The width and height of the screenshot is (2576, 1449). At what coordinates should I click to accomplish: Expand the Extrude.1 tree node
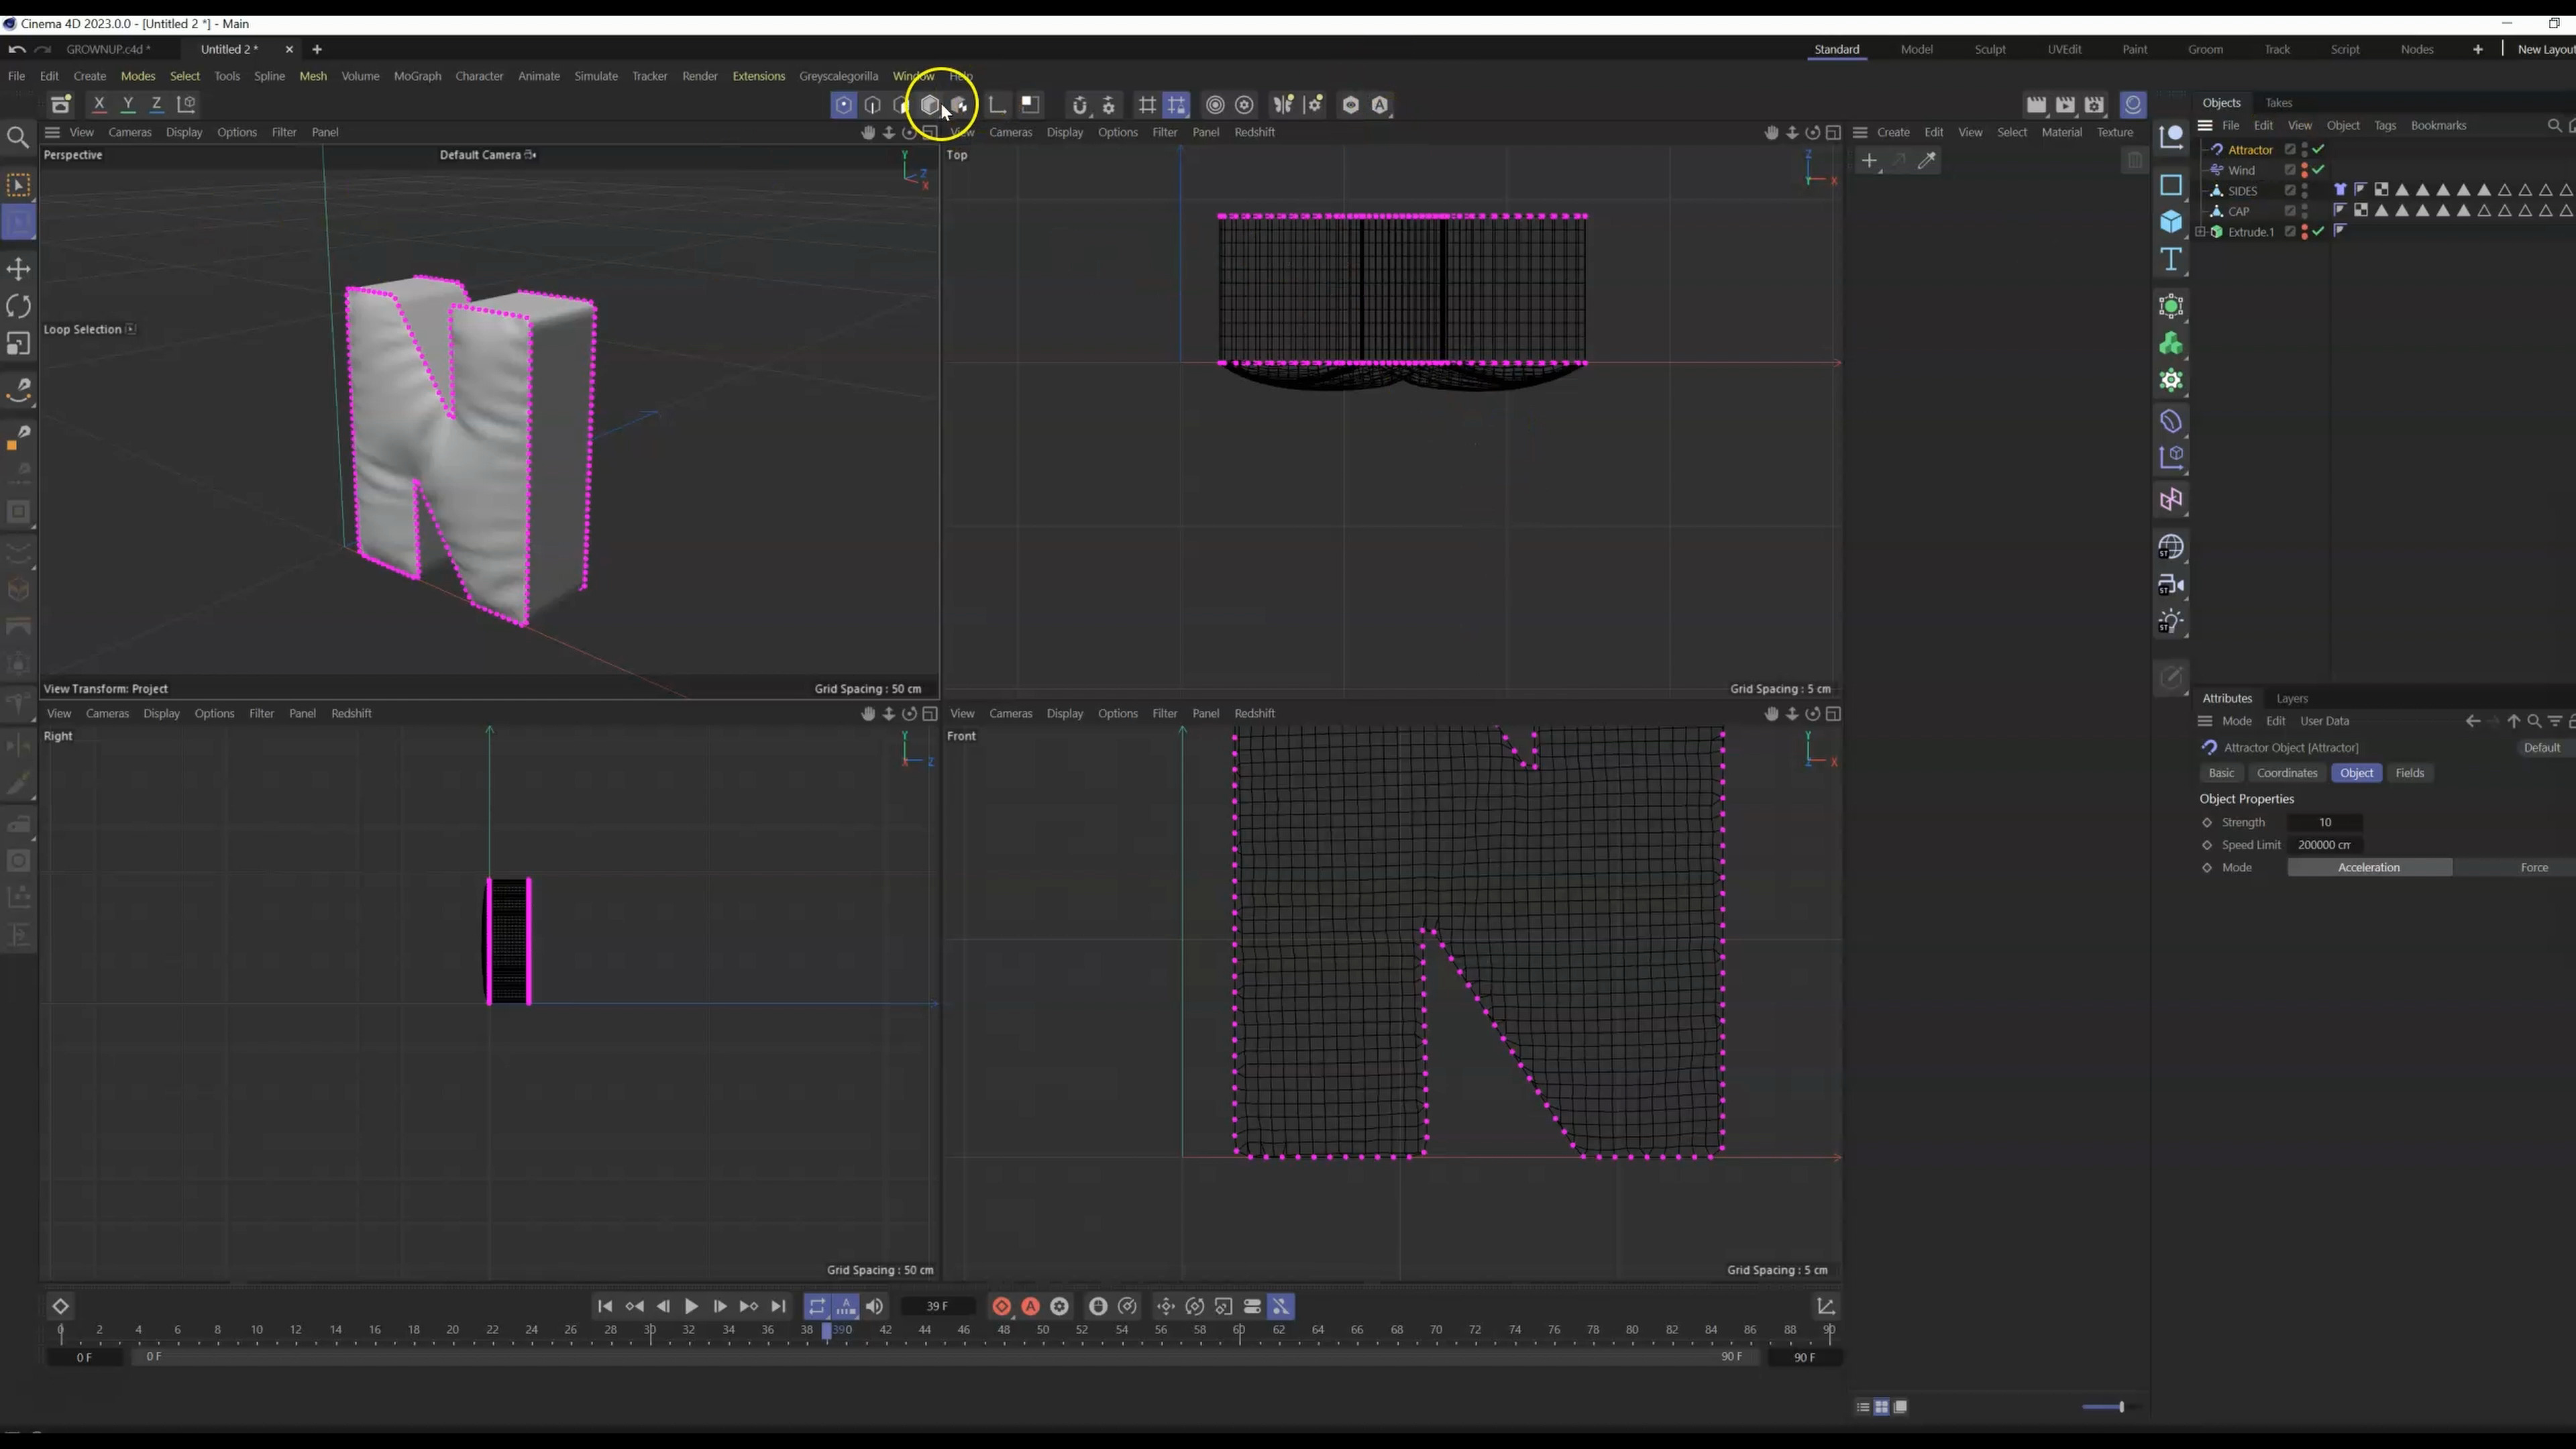click(x=2201, y=231)
